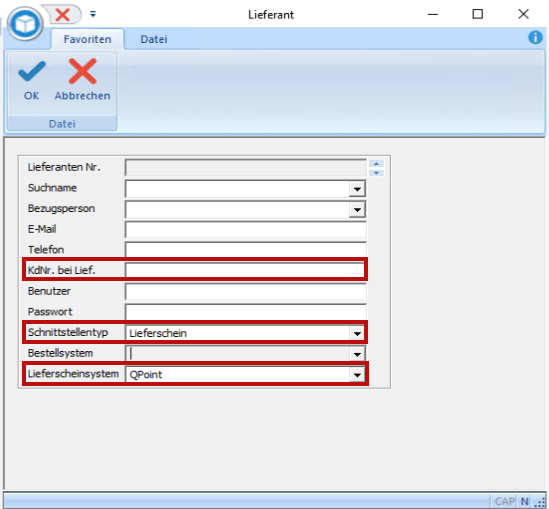
Task: Click the blue checkmark OK icon
Action: pos(32,71)
